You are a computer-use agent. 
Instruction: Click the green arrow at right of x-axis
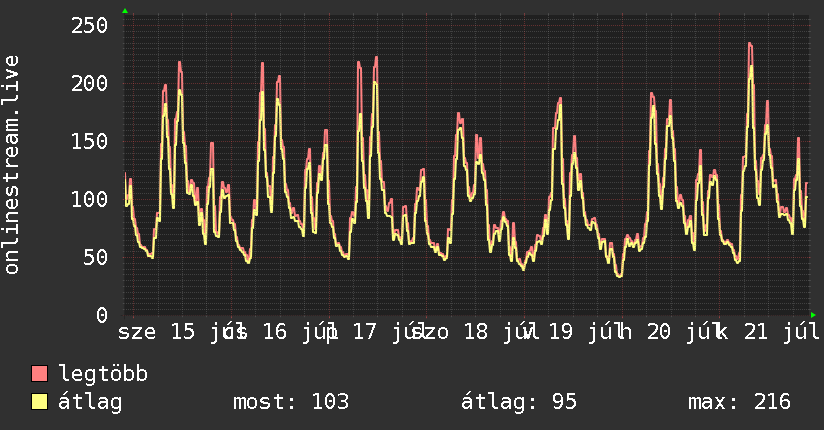(x=813, y=315)
